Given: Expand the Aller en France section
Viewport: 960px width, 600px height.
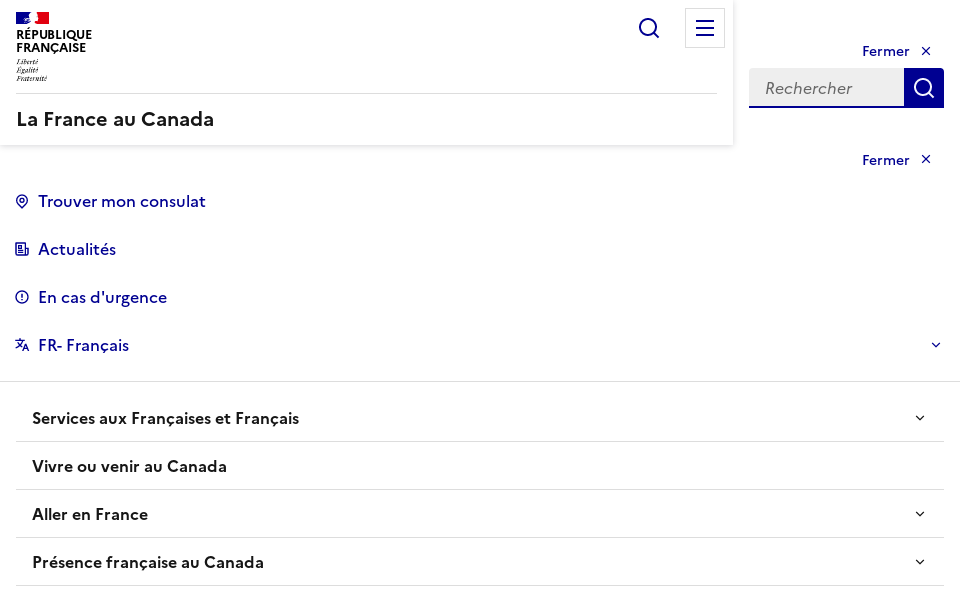Looking at the screenshot, I should point(920,514).
